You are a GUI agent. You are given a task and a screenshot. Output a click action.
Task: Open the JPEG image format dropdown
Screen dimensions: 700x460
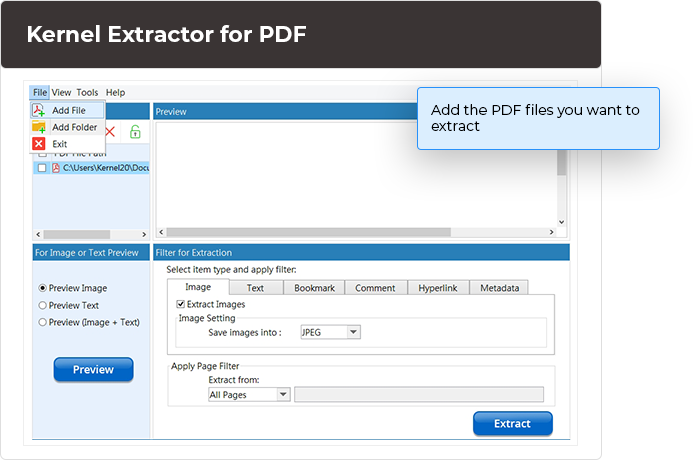click(354, 332)
